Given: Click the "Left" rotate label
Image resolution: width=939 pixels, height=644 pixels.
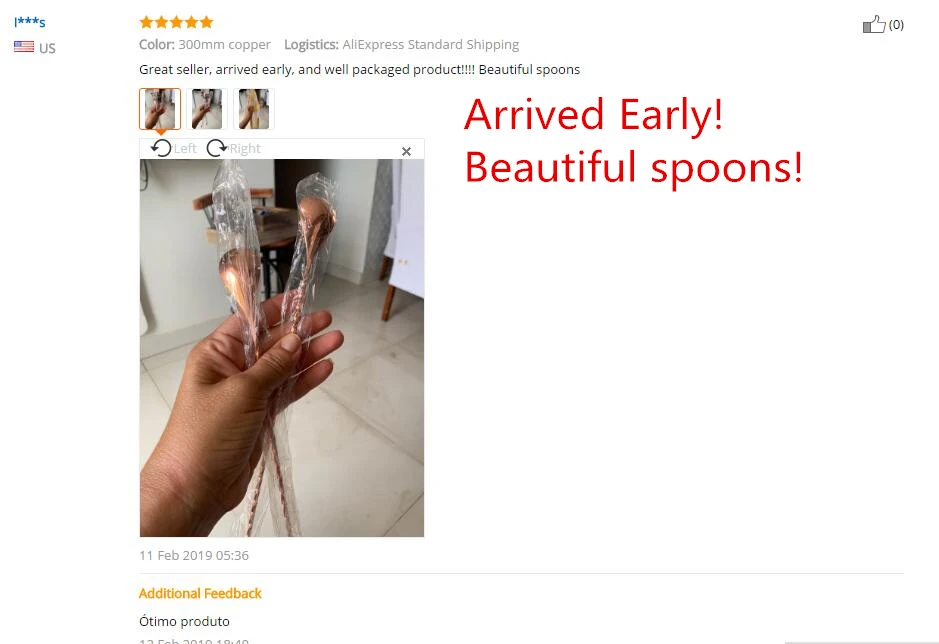Looking at the screenshot, I should tap(184, 149).
